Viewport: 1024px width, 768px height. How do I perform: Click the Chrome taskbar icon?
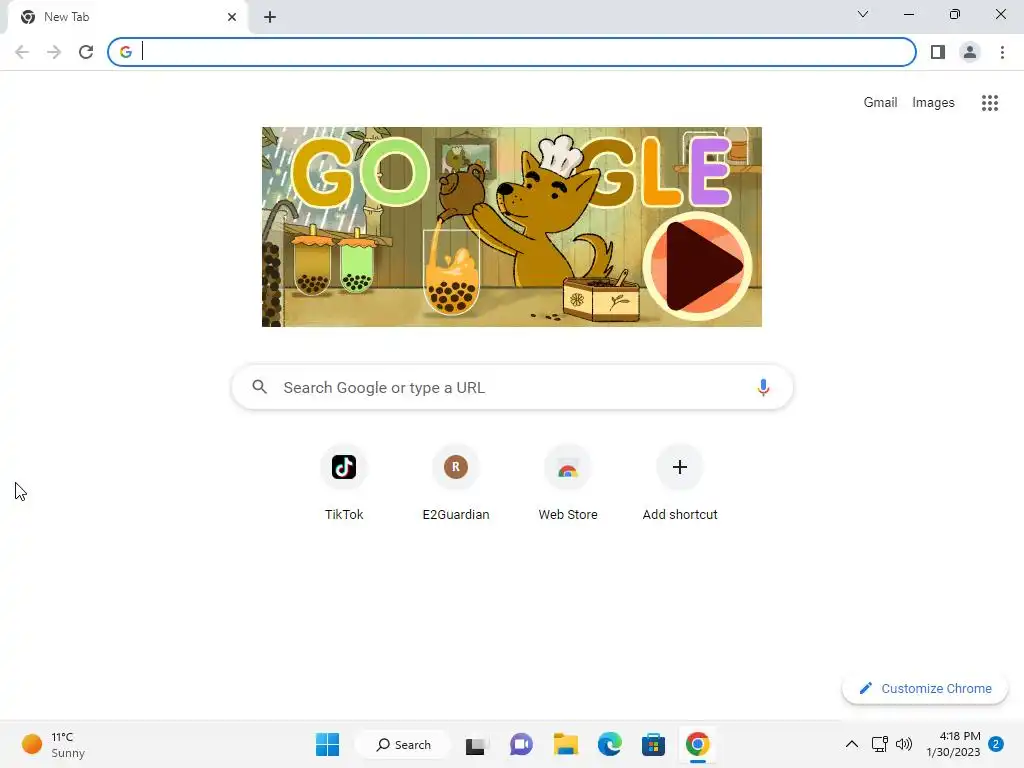(697, 744)
